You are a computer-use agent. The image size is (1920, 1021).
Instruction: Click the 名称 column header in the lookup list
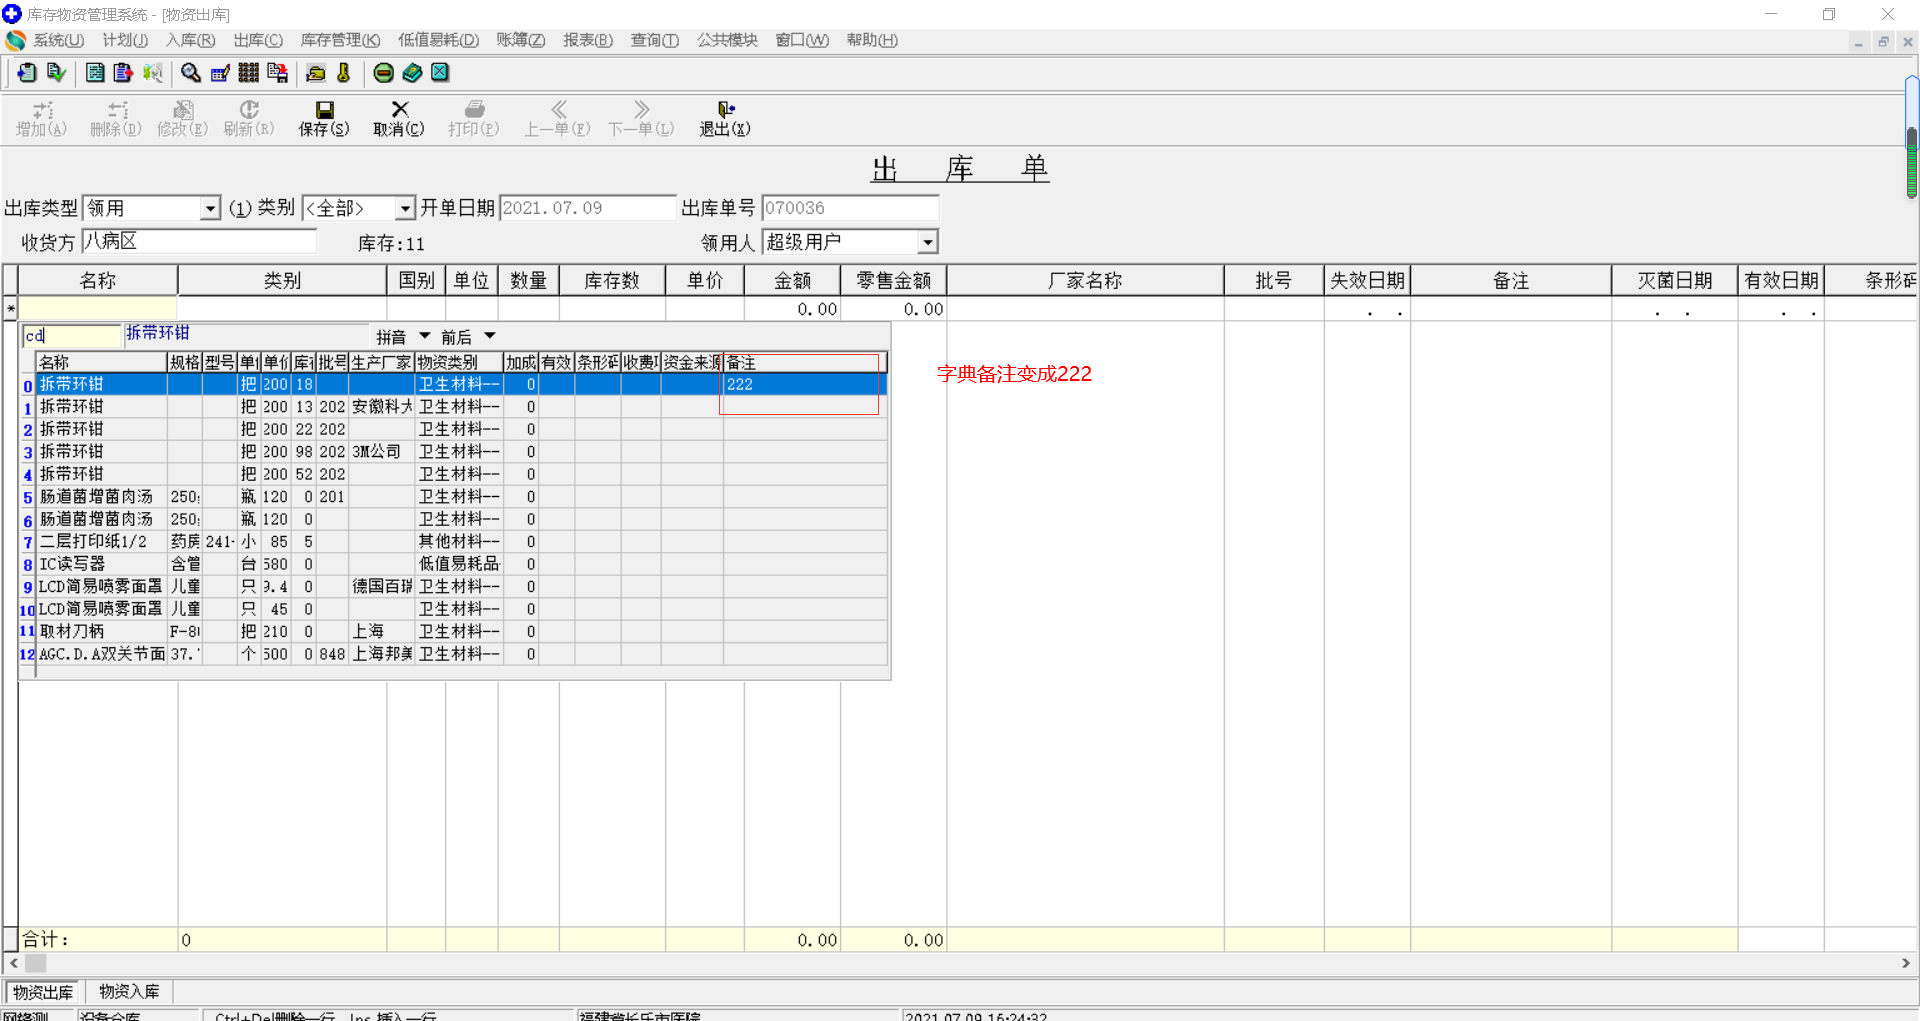click(x=101, y=362)
